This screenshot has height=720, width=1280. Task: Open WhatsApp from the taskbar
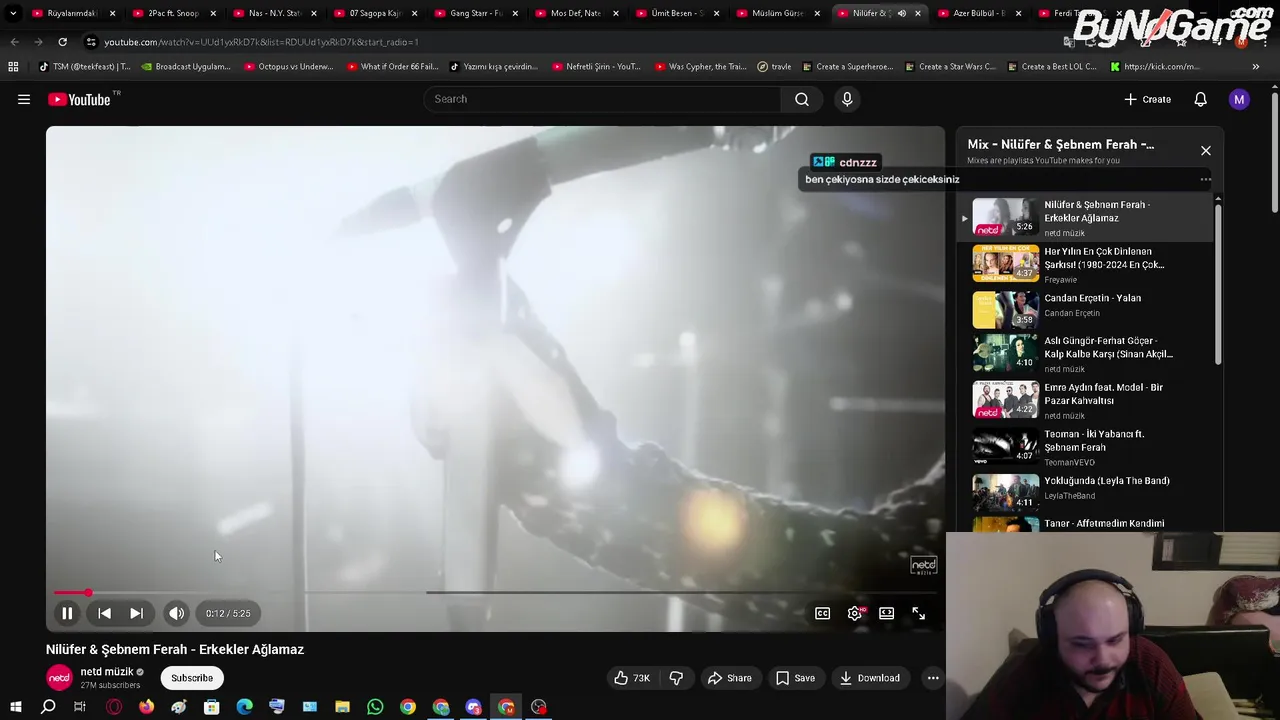click(x=375, y=707)
